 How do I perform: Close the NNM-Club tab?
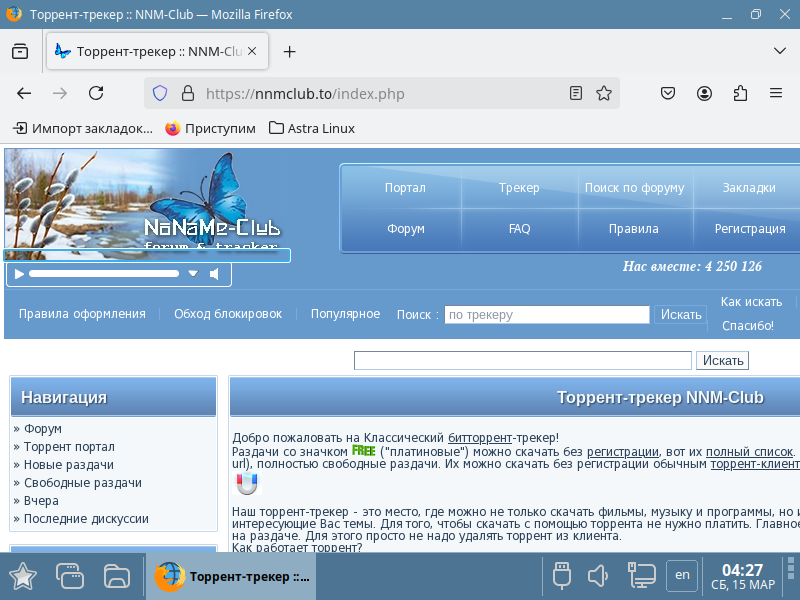(x=252, y=51)
